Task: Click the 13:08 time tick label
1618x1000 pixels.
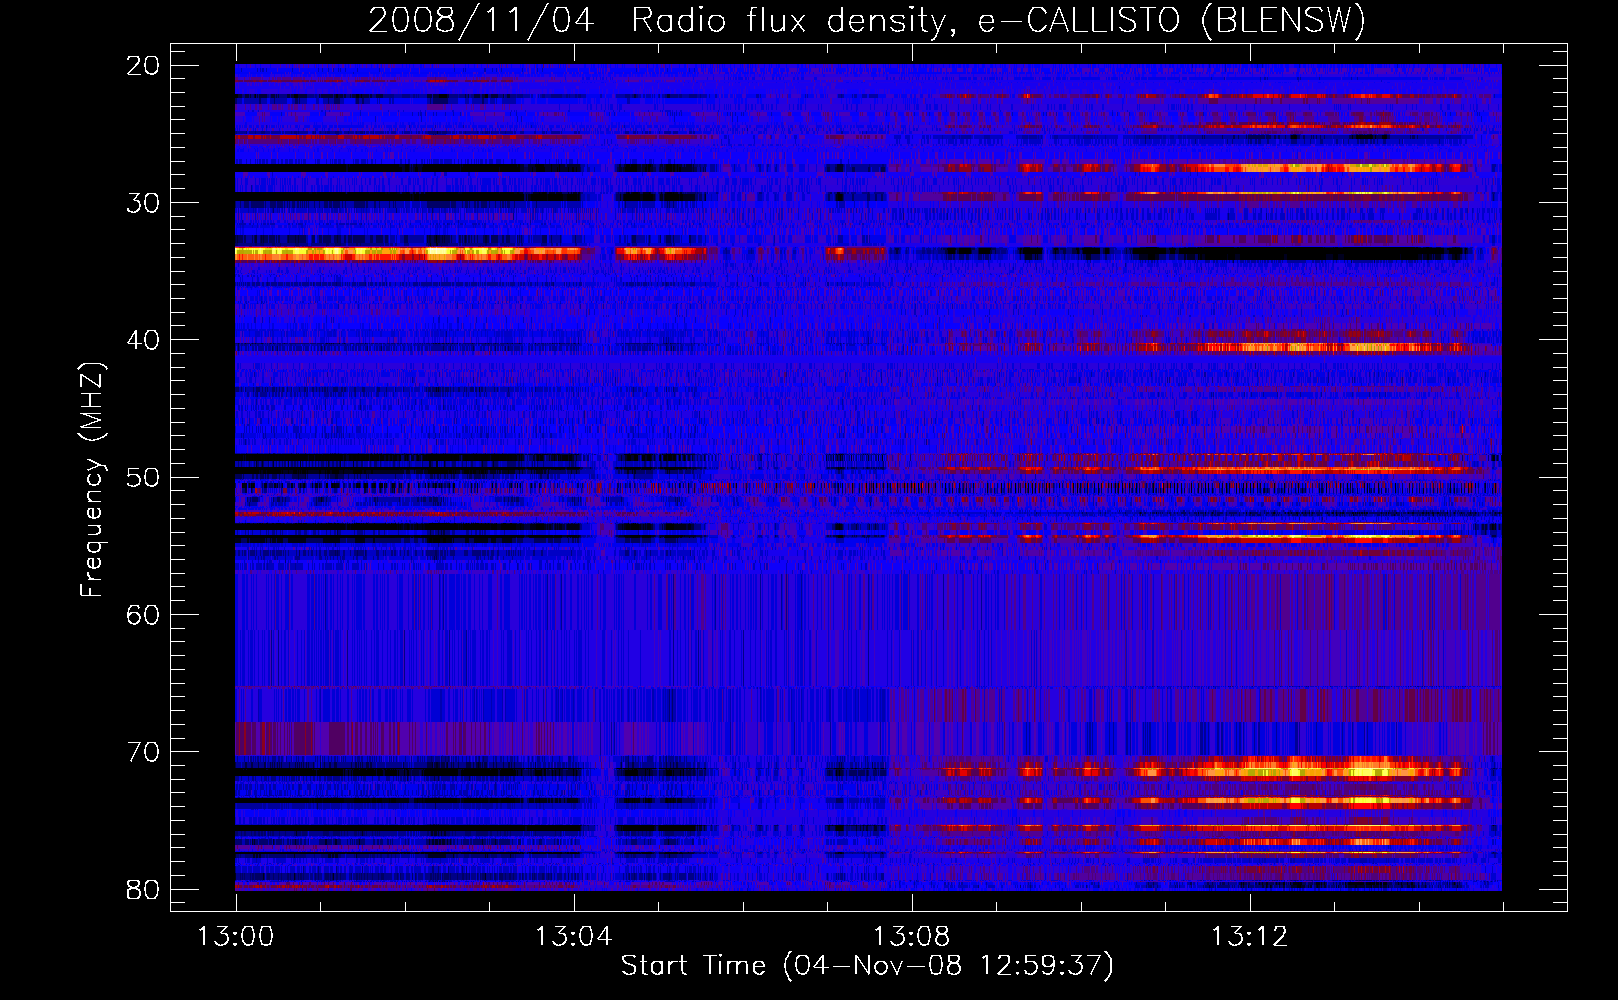Action: 911,937
